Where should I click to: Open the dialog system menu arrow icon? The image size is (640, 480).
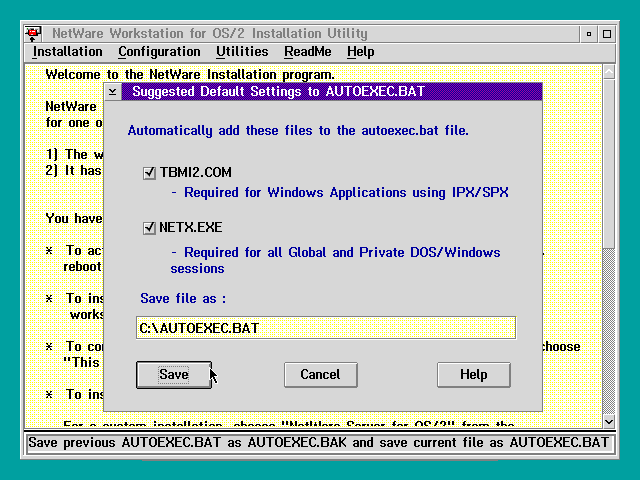[113, 91]
